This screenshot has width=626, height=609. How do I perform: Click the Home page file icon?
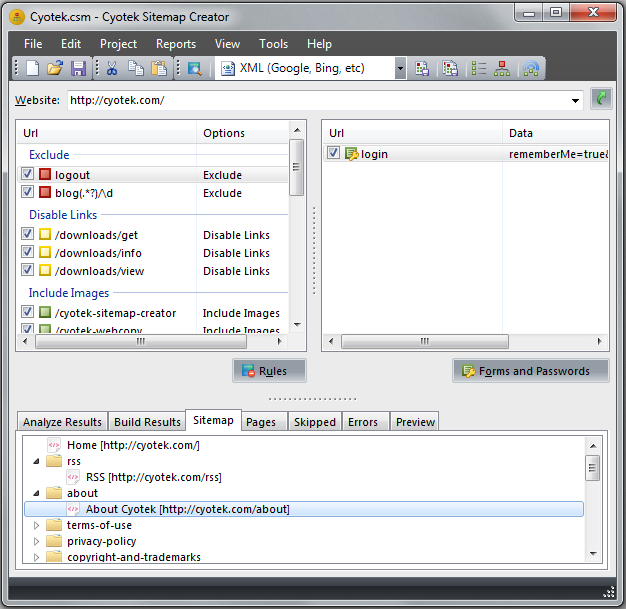[x=53, y=445]
